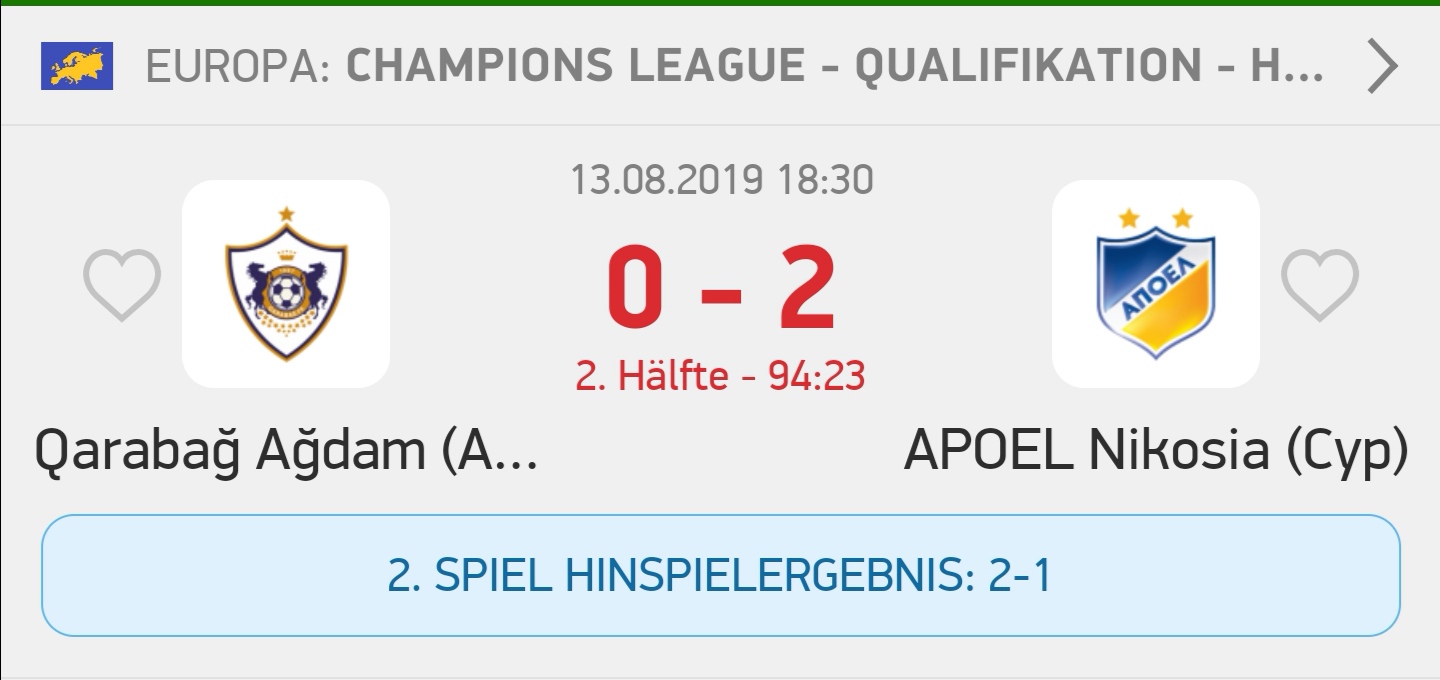Open the APOEL shield crest
The image size is (1440, 680).
point(1156,284)
